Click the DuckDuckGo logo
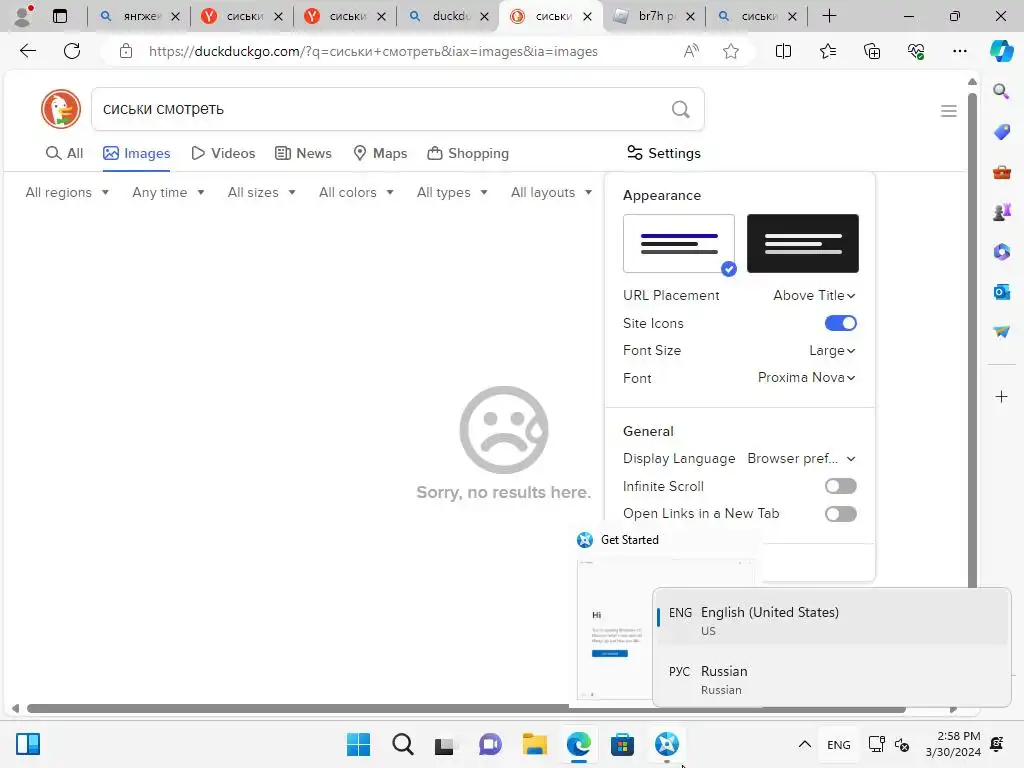 (x=61, y=109)
